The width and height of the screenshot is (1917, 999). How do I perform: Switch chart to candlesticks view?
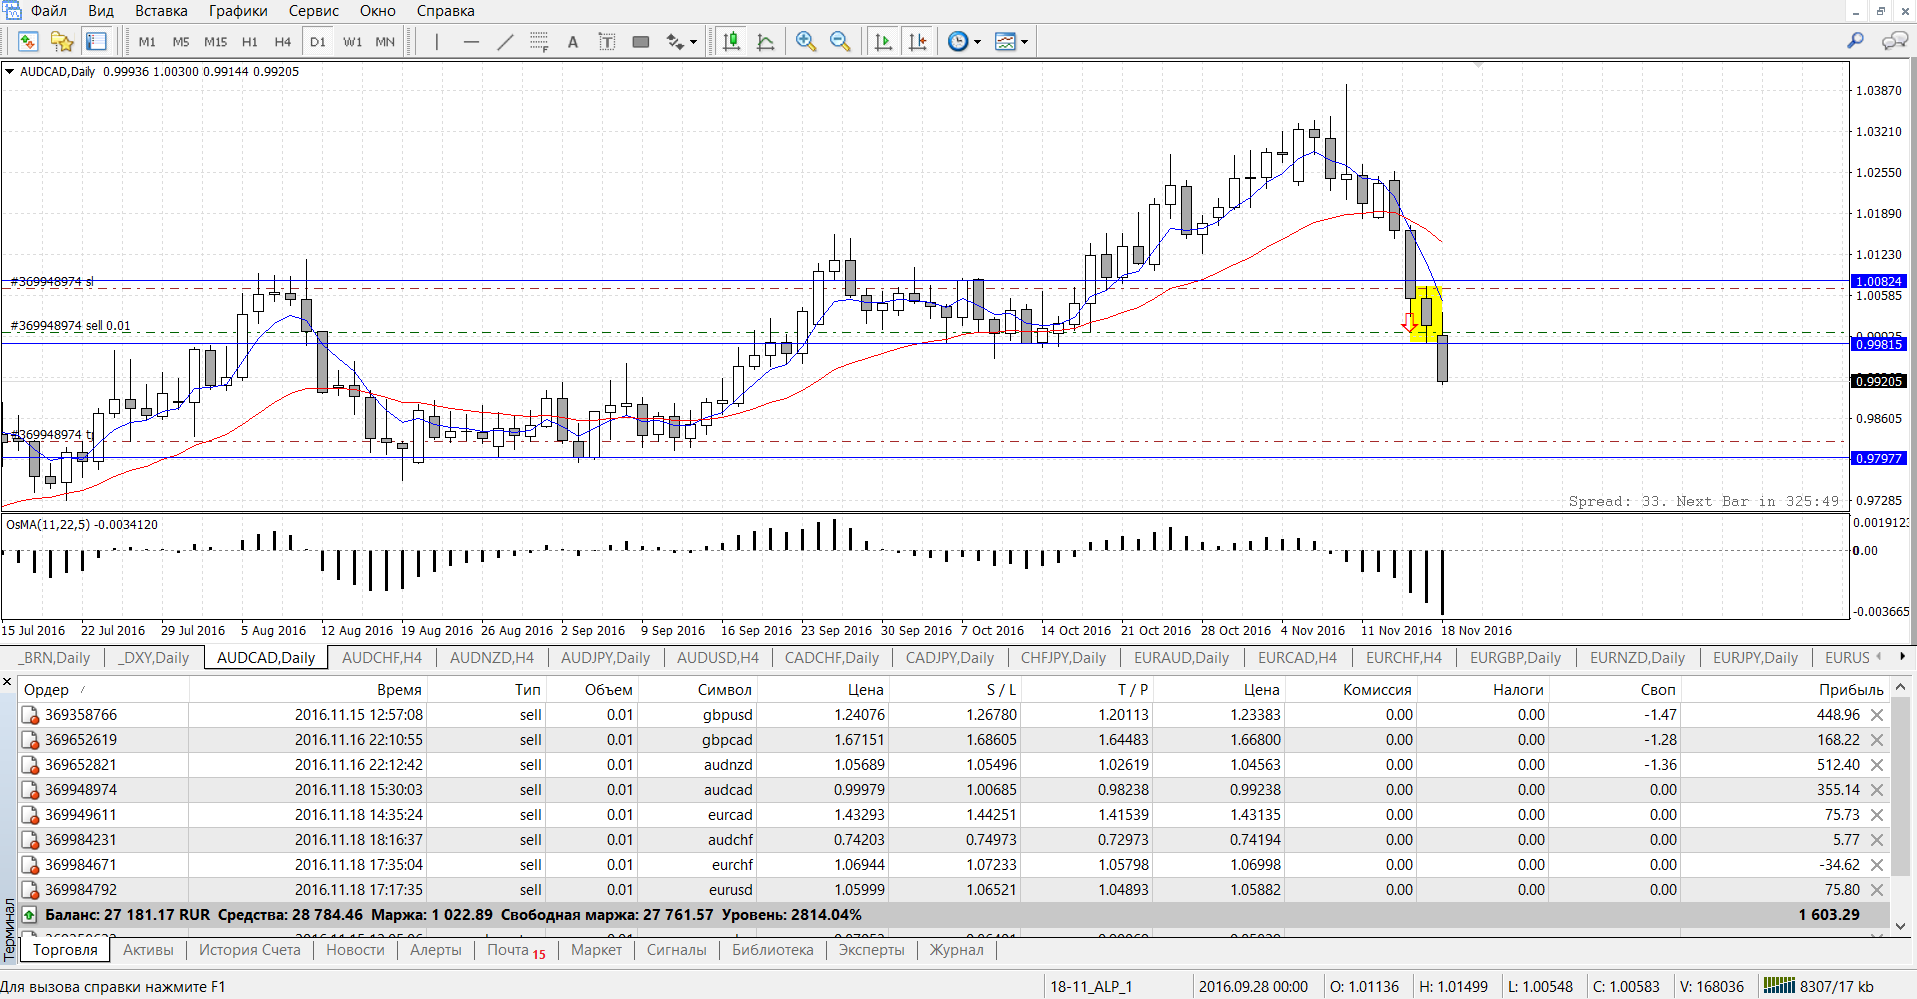pos(732,41)
